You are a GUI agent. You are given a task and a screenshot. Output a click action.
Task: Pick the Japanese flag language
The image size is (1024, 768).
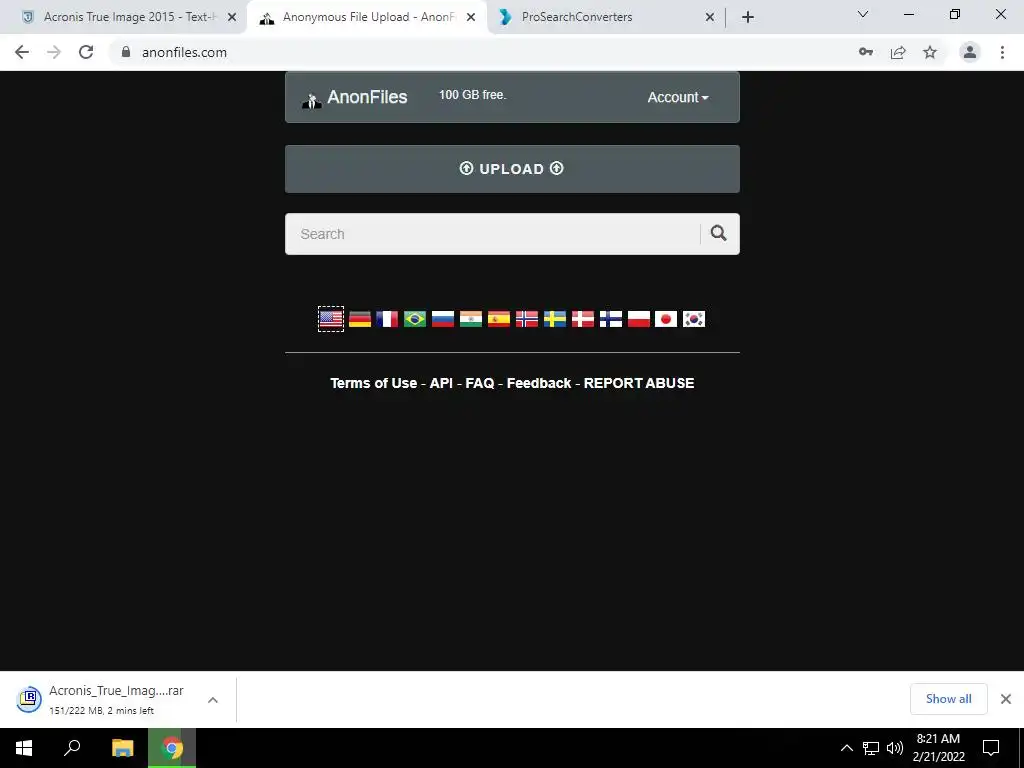coord(666,319)
